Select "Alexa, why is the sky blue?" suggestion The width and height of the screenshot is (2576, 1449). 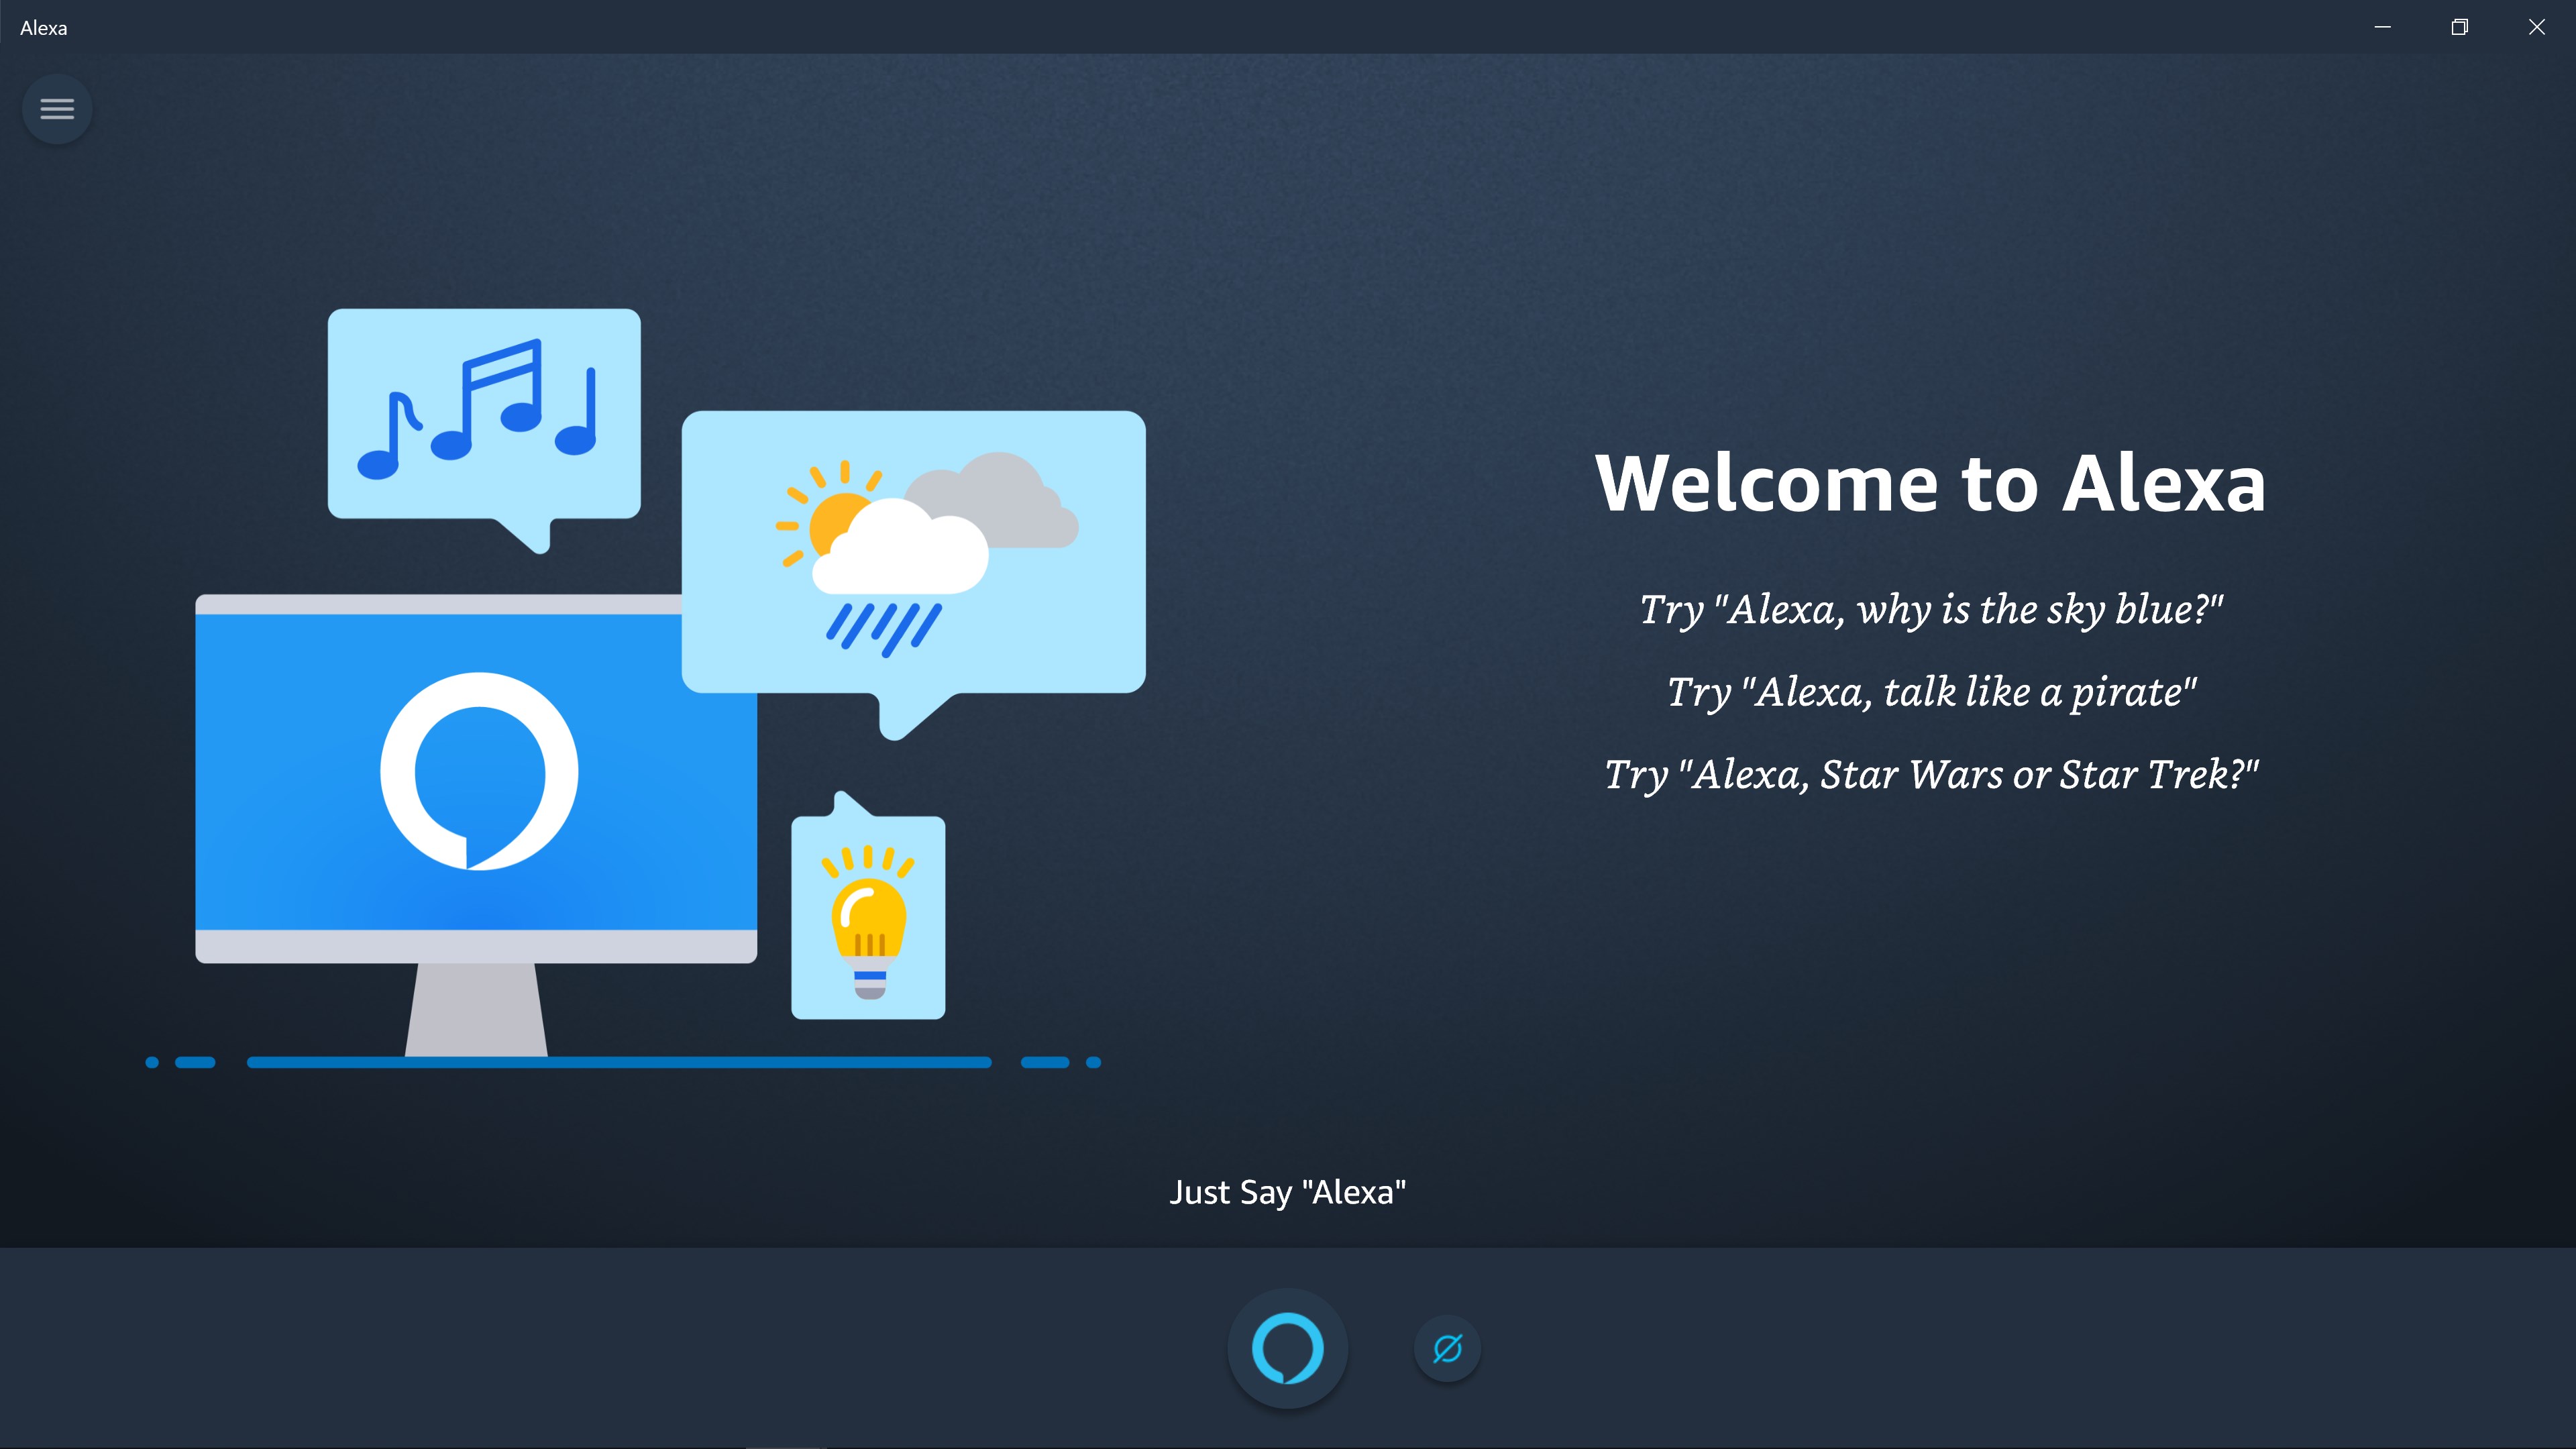1931,609
